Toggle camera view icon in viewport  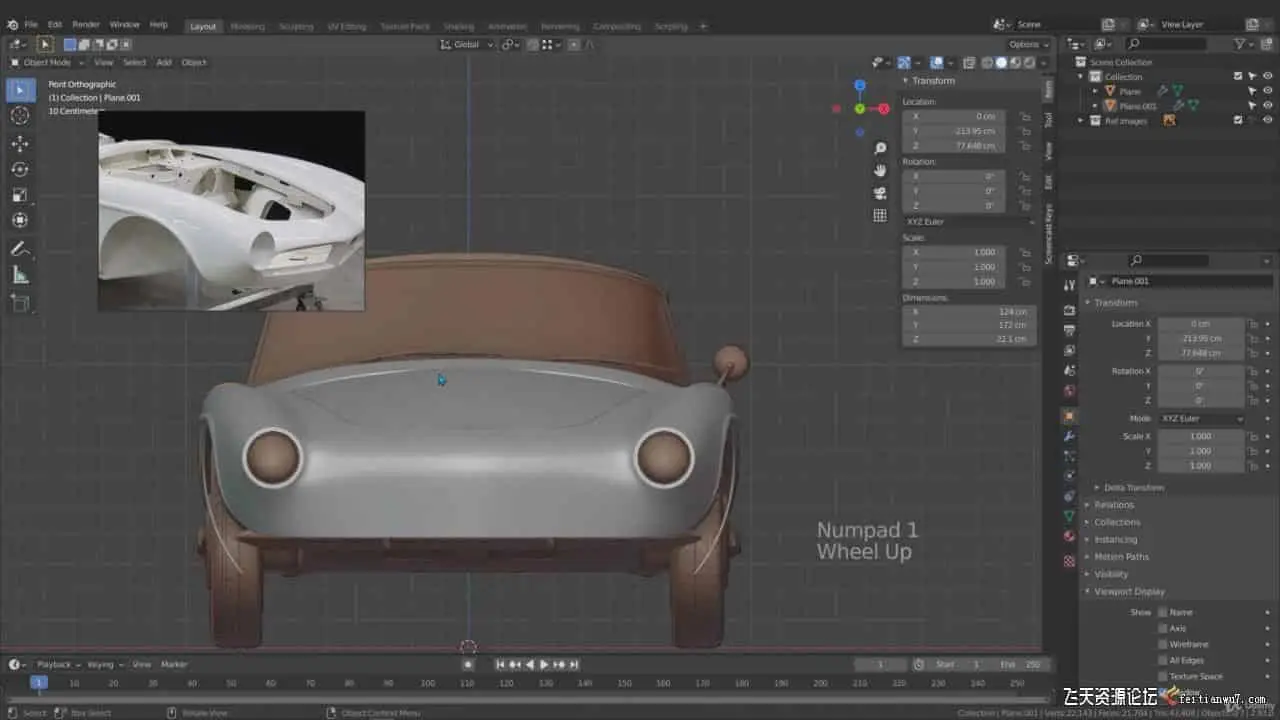click(x=880, y=193)
